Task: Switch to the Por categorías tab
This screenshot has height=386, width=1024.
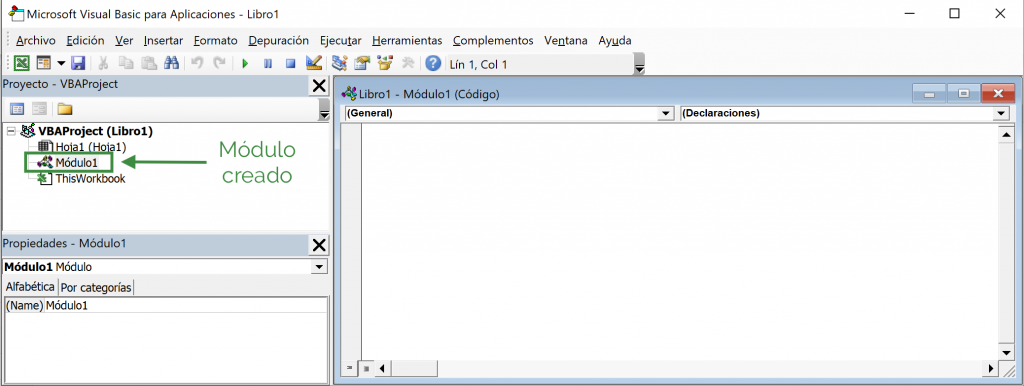Action: click(97, 287)
